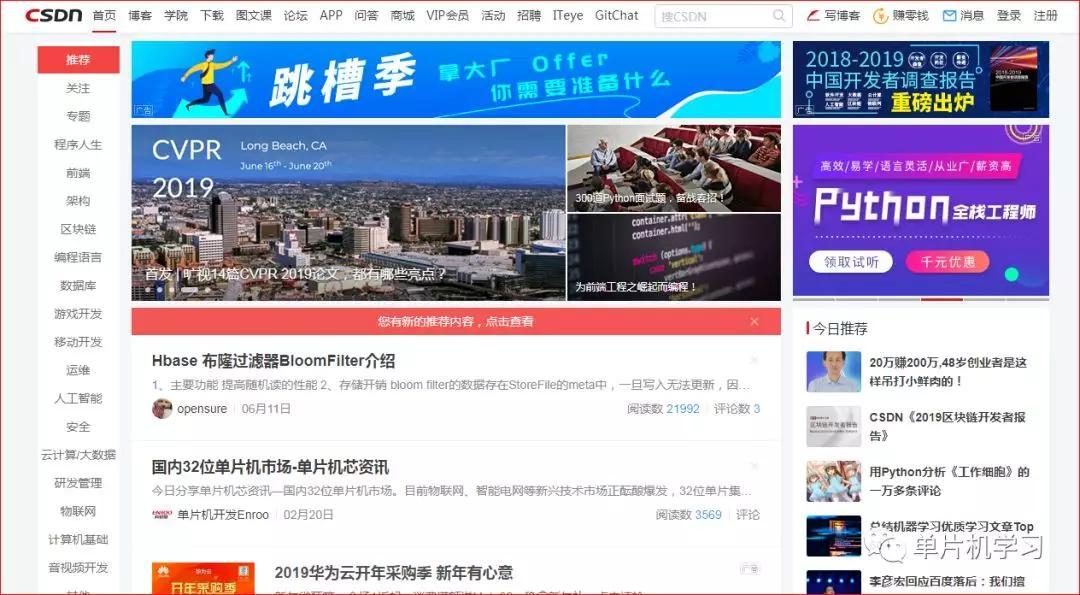This screenshot has width=1080, height=595.
Task: Select the 计算机基础 sidebar category
Action: 79,540
